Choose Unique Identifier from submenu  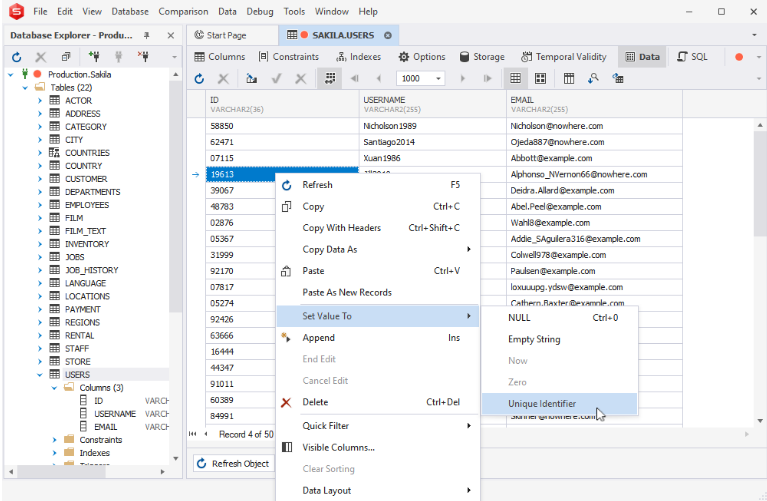point(560,404)
